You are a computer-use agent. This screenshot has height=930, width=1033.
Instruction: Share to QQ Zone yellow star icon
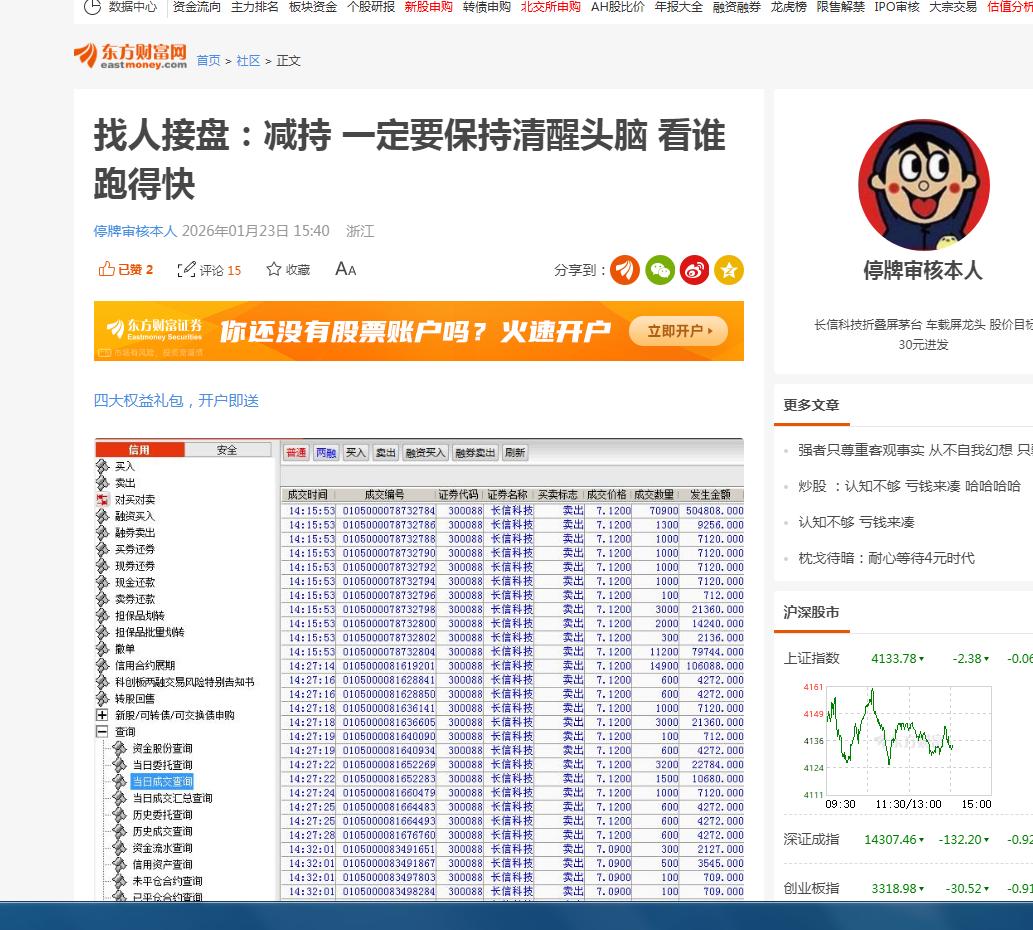pos(729,270)
